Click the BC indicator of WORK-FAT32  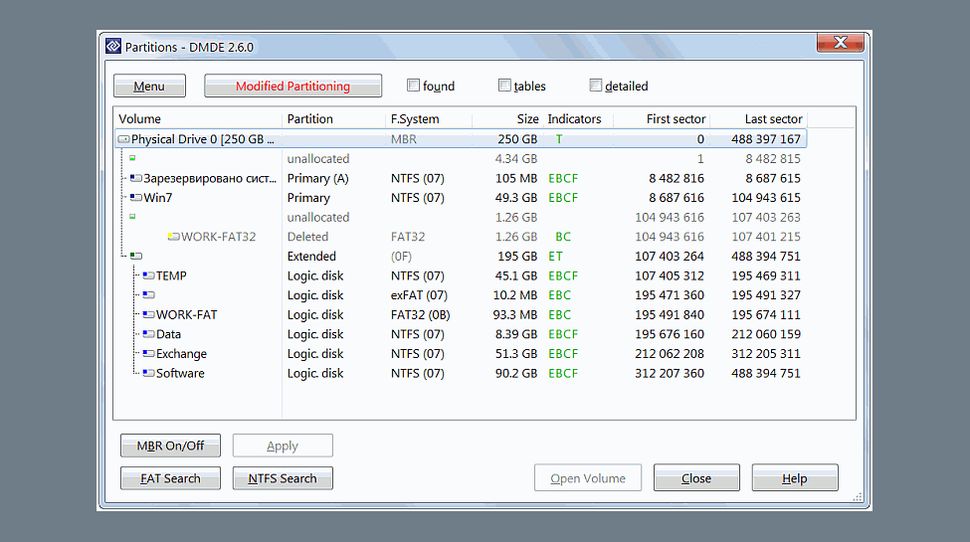(x=563, y=236)
